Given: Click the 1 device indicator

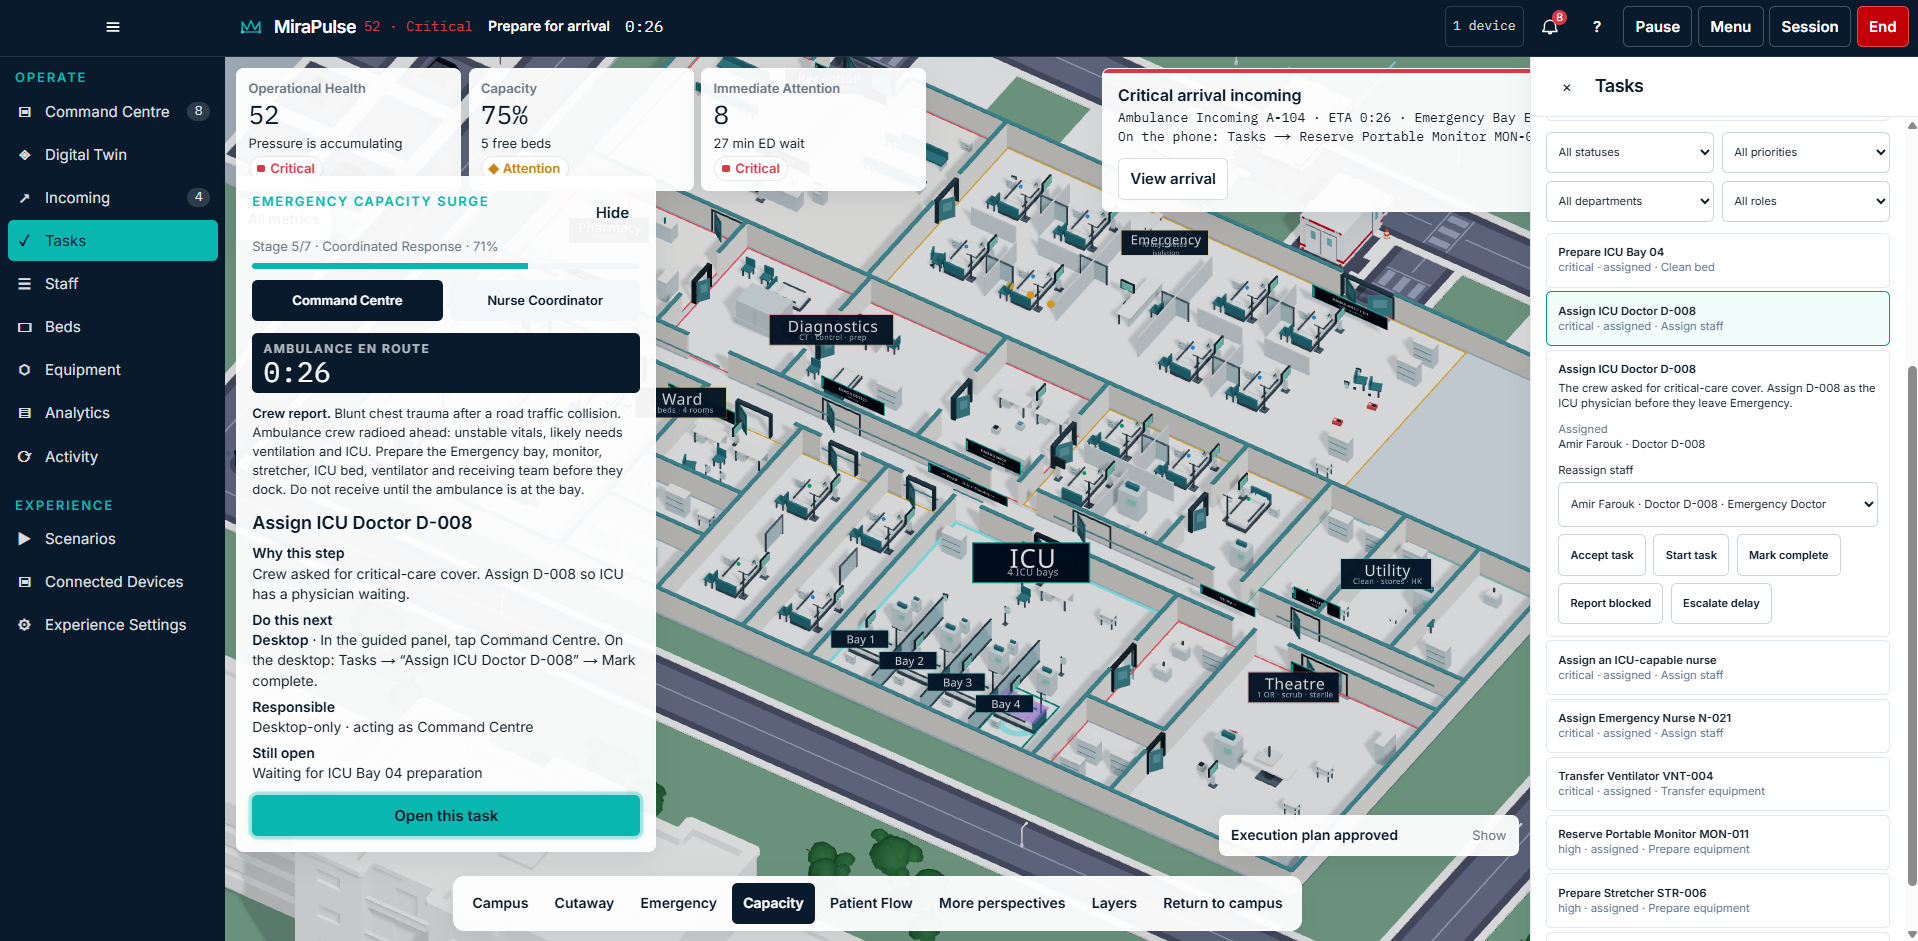Looking at the screenshot, I should 1484,27.
